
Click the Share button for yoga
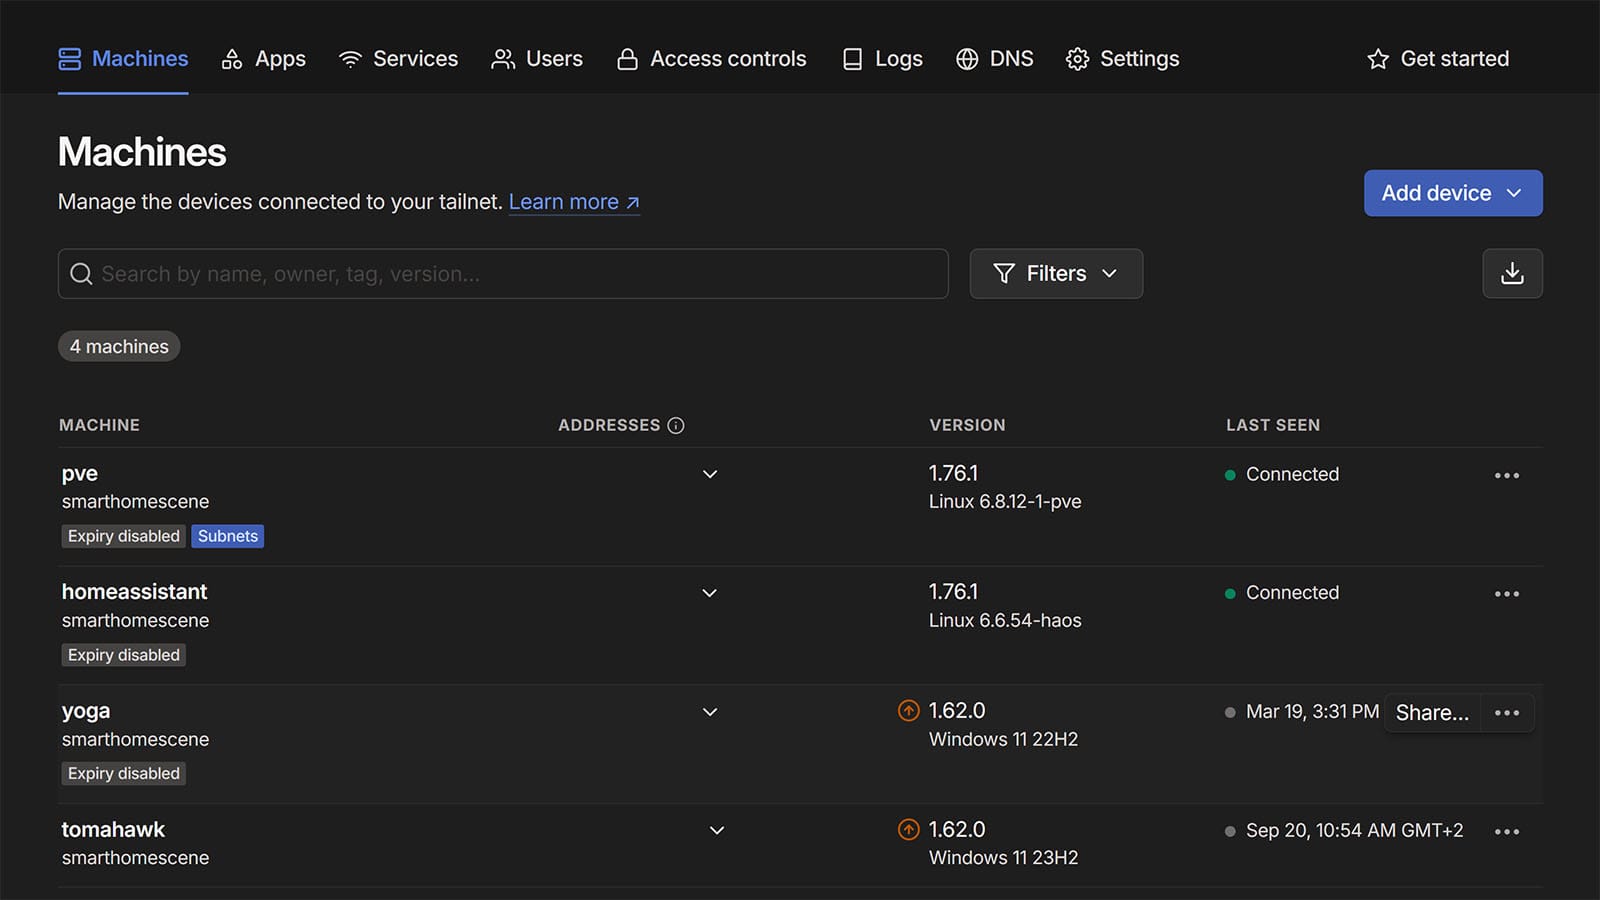(x=1432, y=713)
